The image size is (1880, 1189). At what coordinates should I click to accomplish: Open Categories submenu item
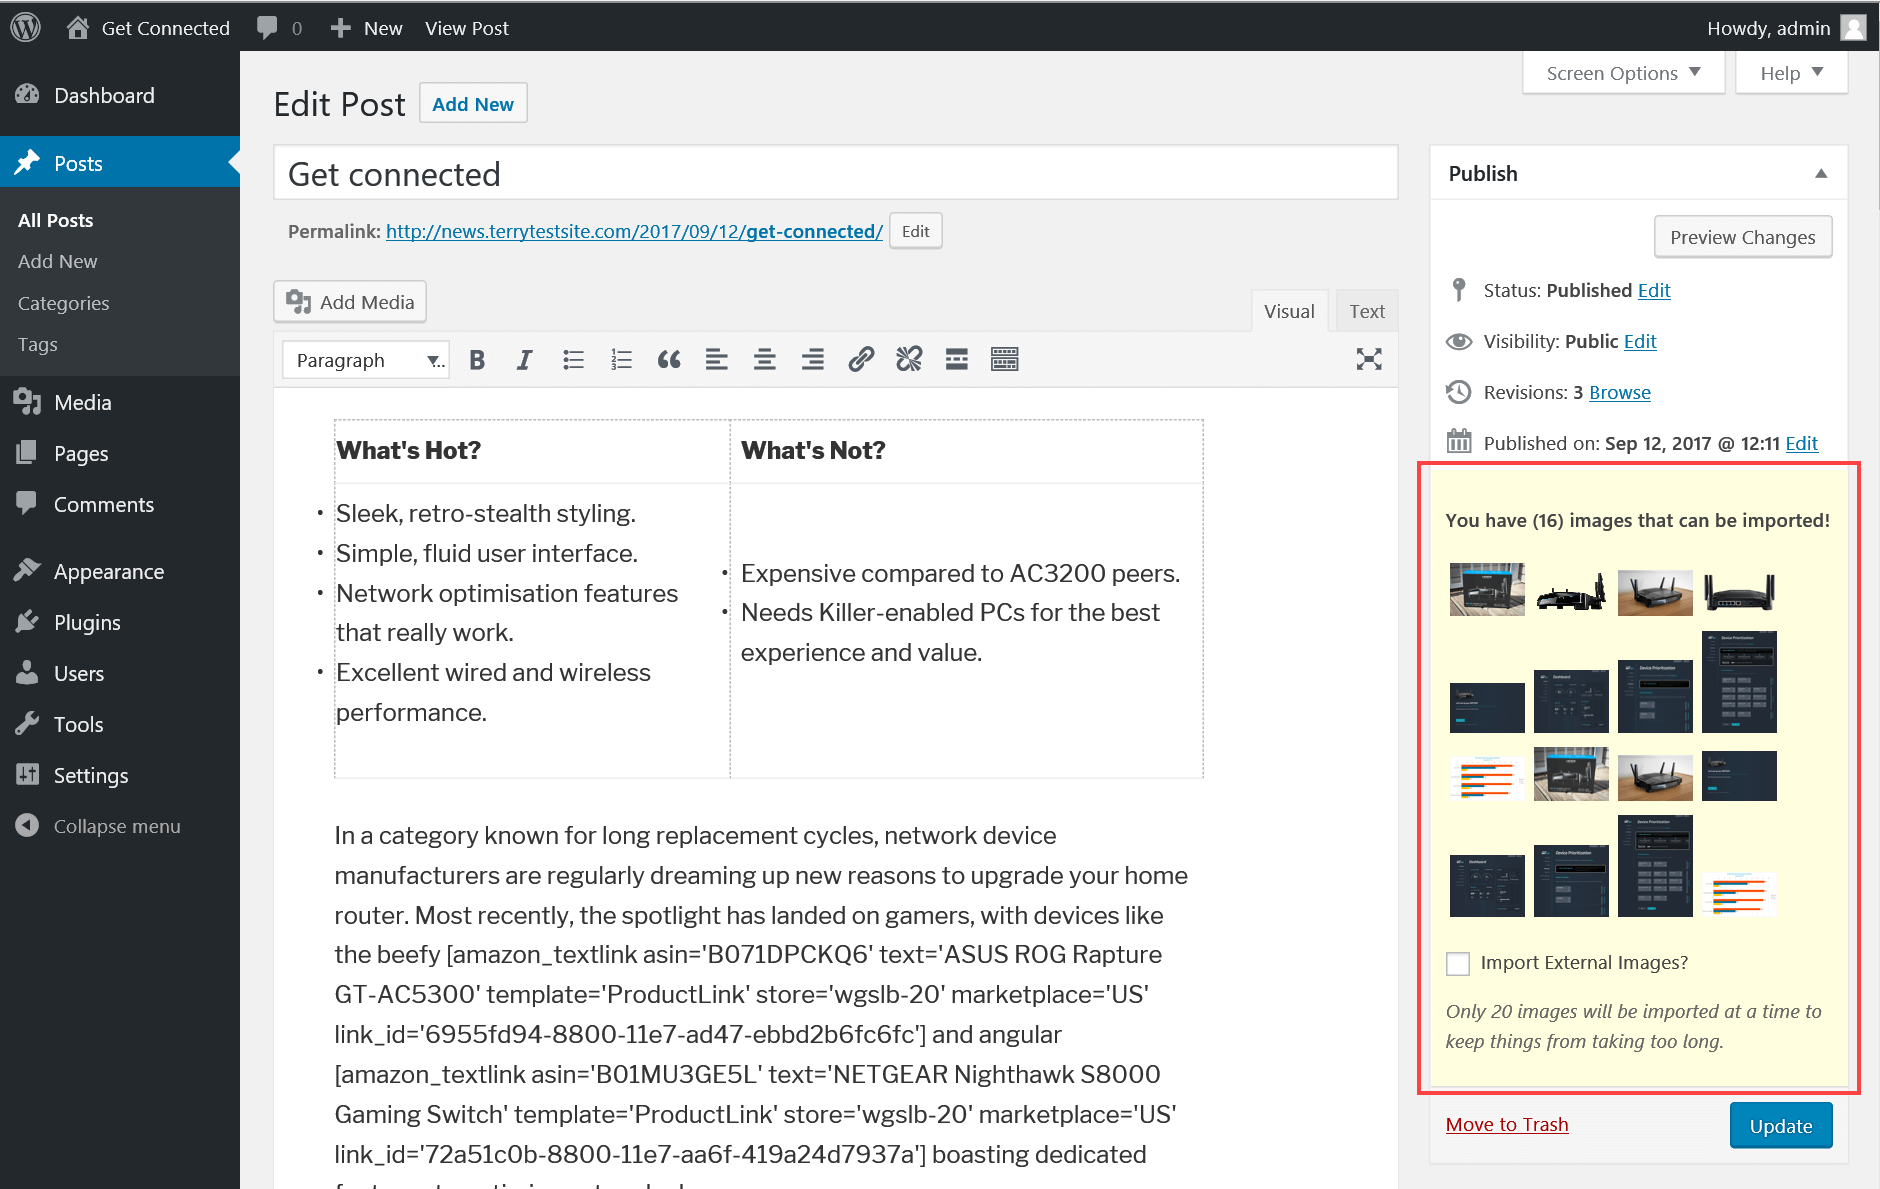64,303
